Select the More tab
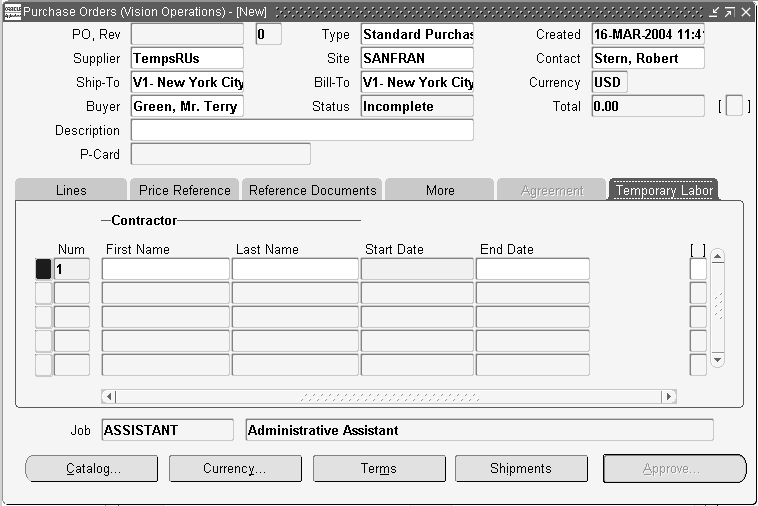Image resolution: width=758 pixels, height=506 pixels. pyautogui.click(x=440, y=190)
